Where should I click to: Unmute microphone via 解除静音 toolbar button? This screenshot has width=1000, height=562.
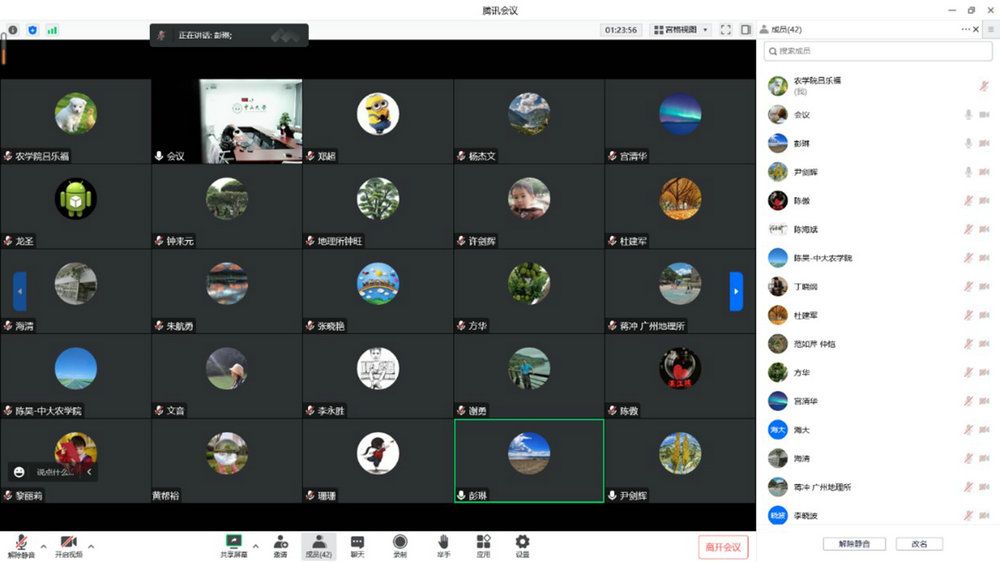(20, 541)
